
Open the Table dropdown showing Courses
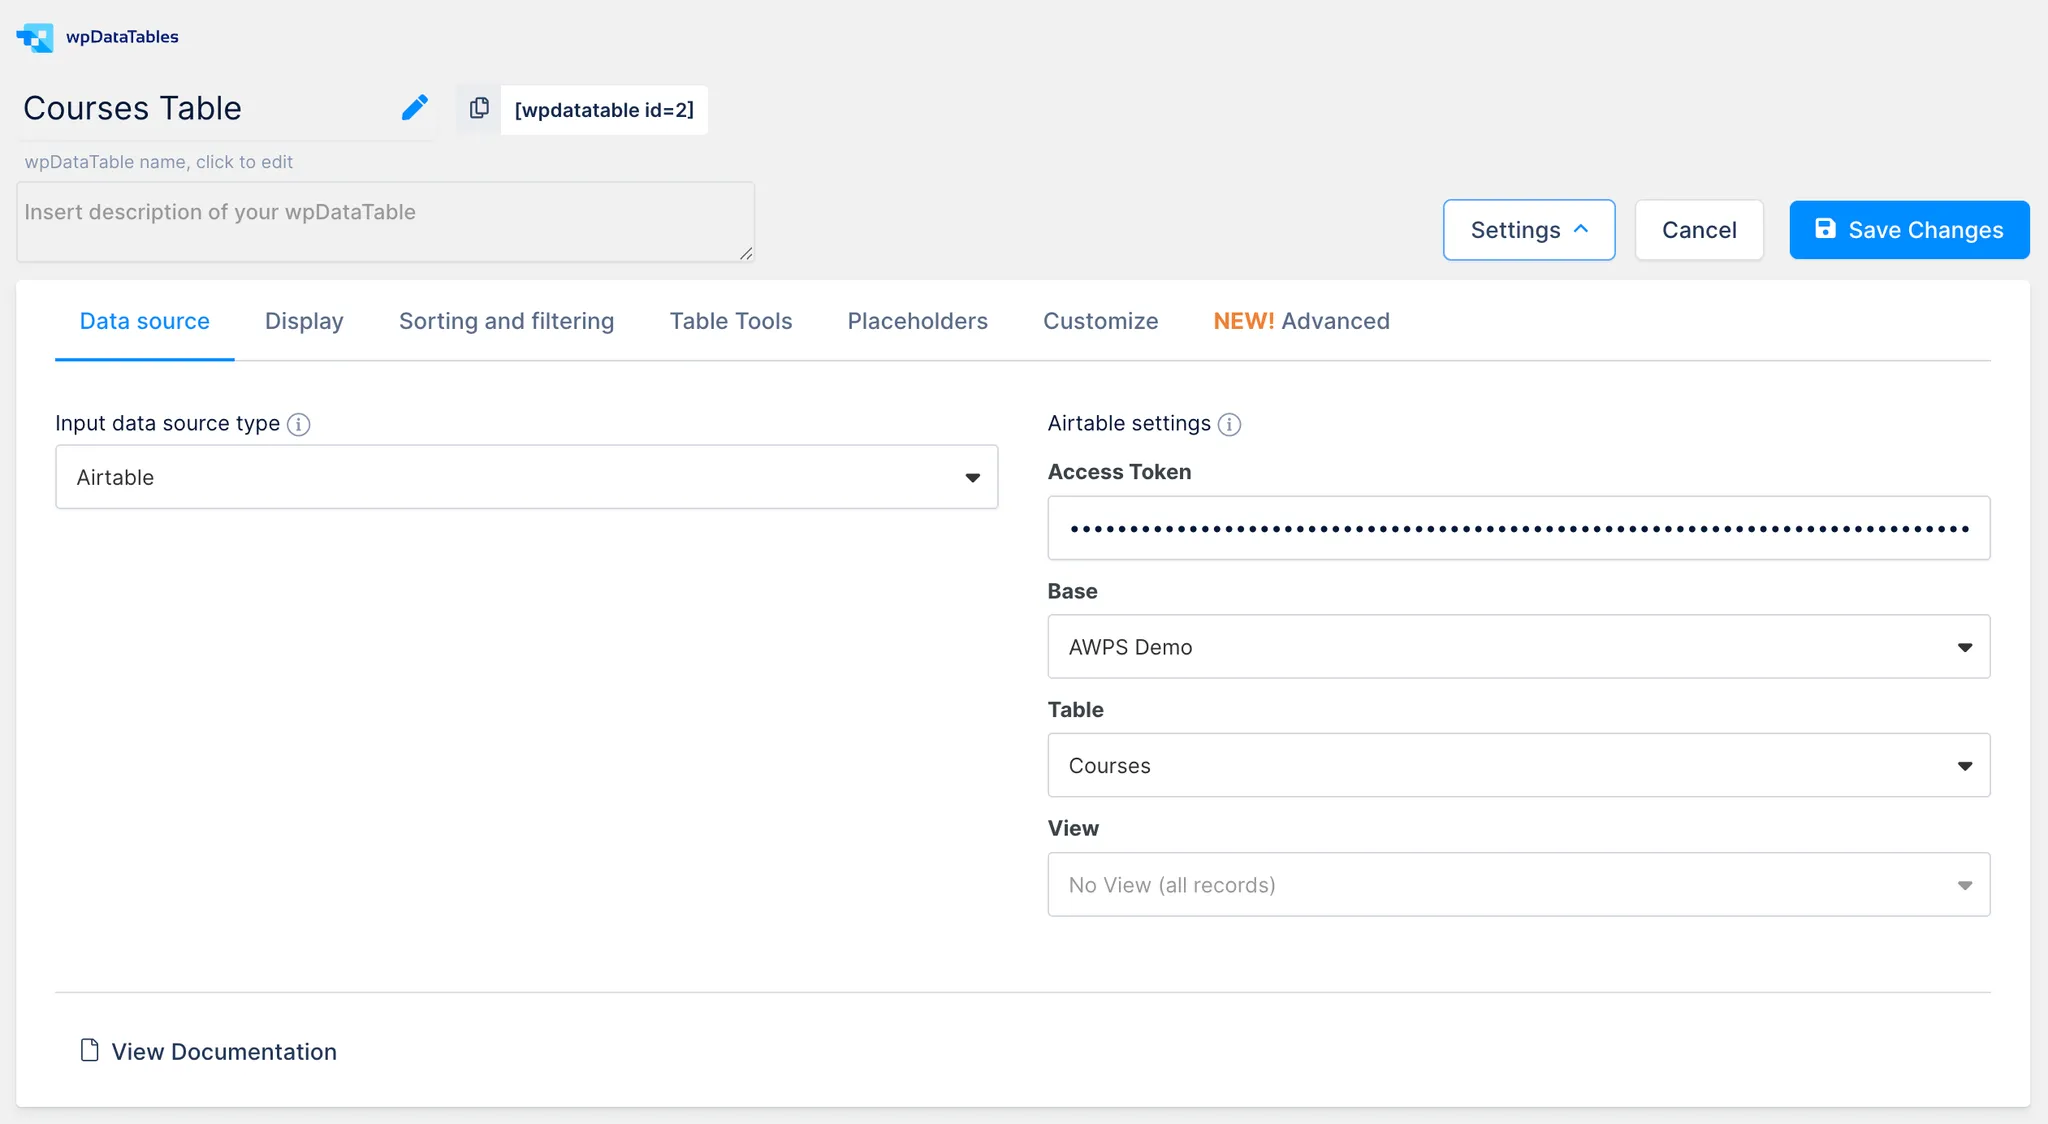click(1518, 765)
